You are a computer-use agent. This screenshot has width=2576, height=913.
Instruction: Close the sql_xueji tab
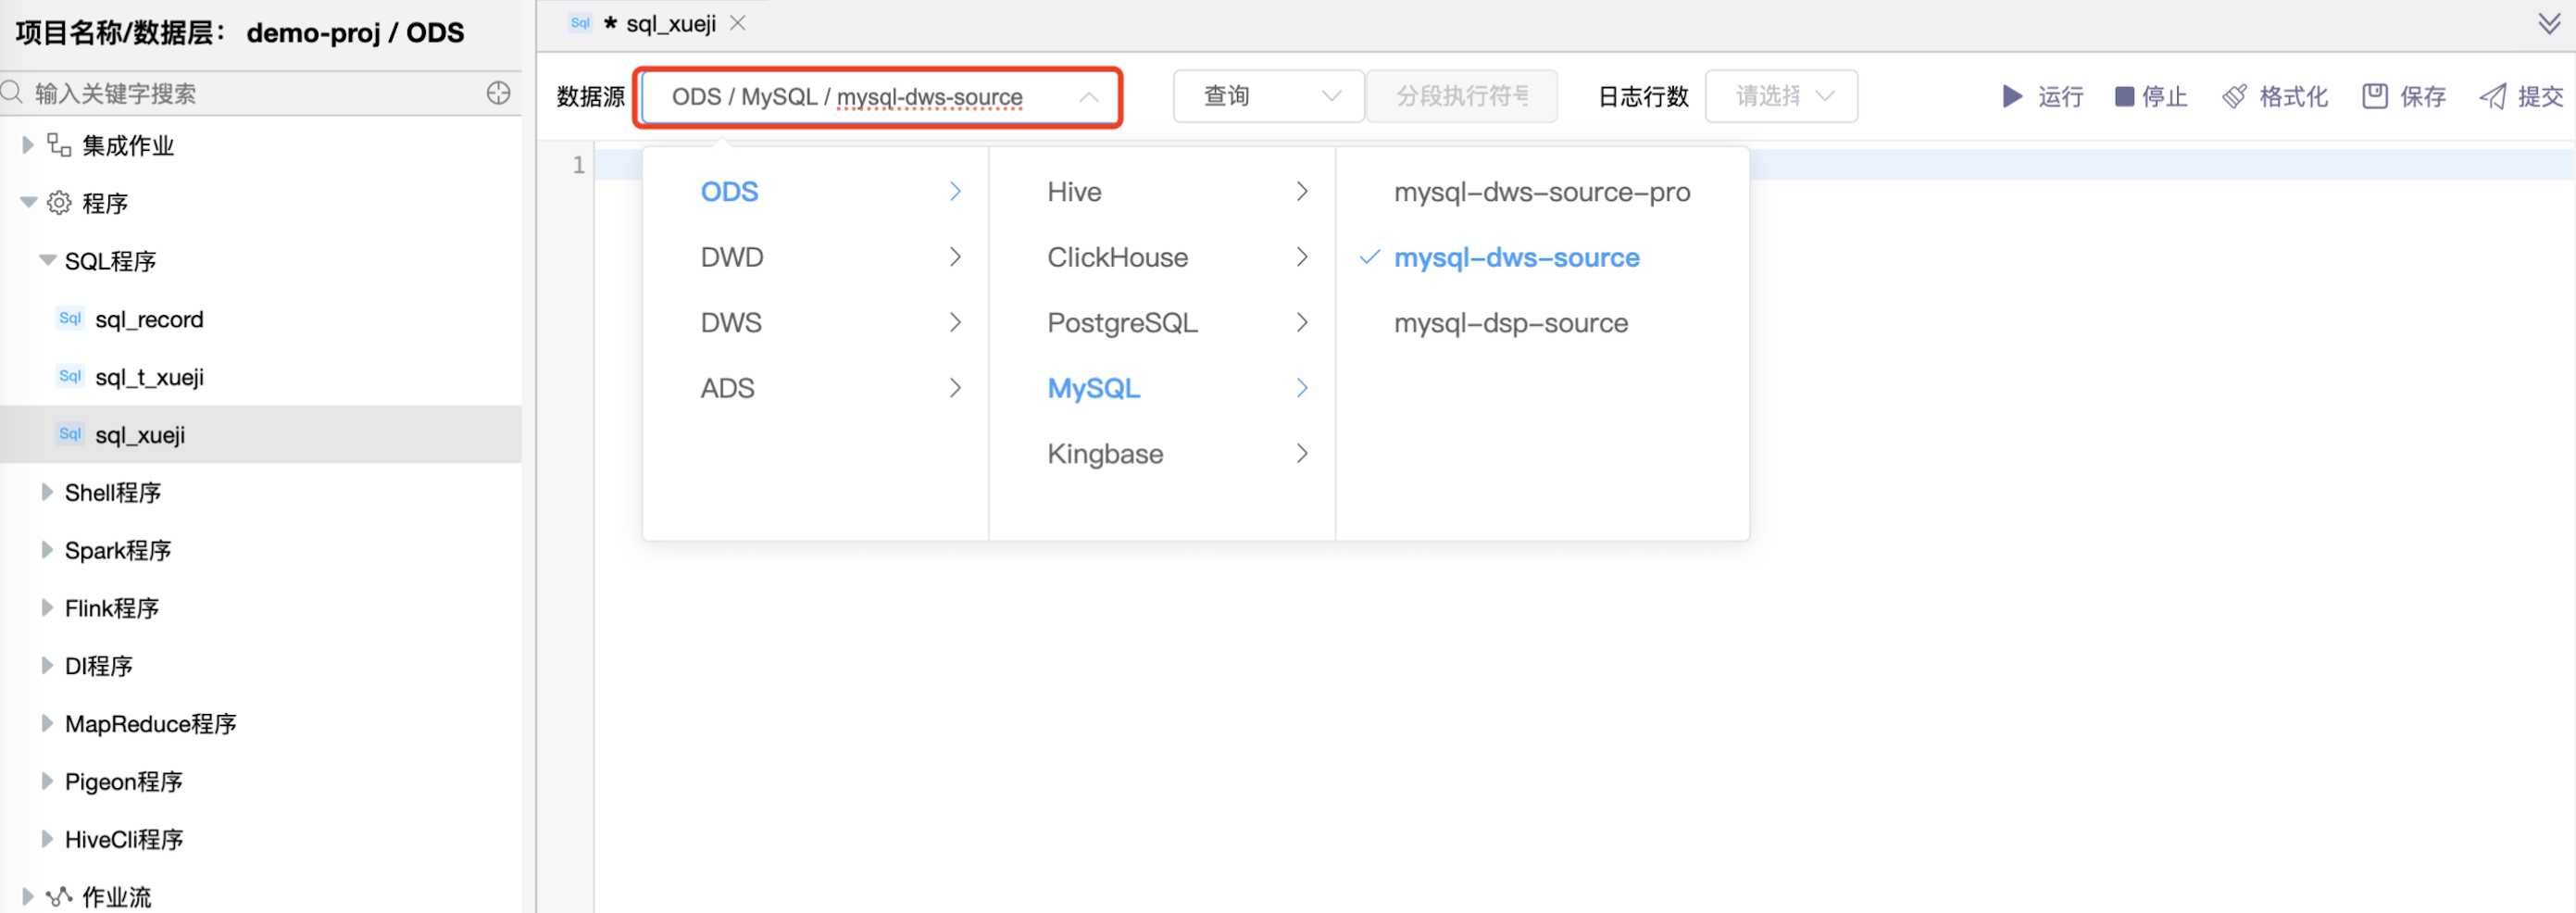[x=738, y=23]
